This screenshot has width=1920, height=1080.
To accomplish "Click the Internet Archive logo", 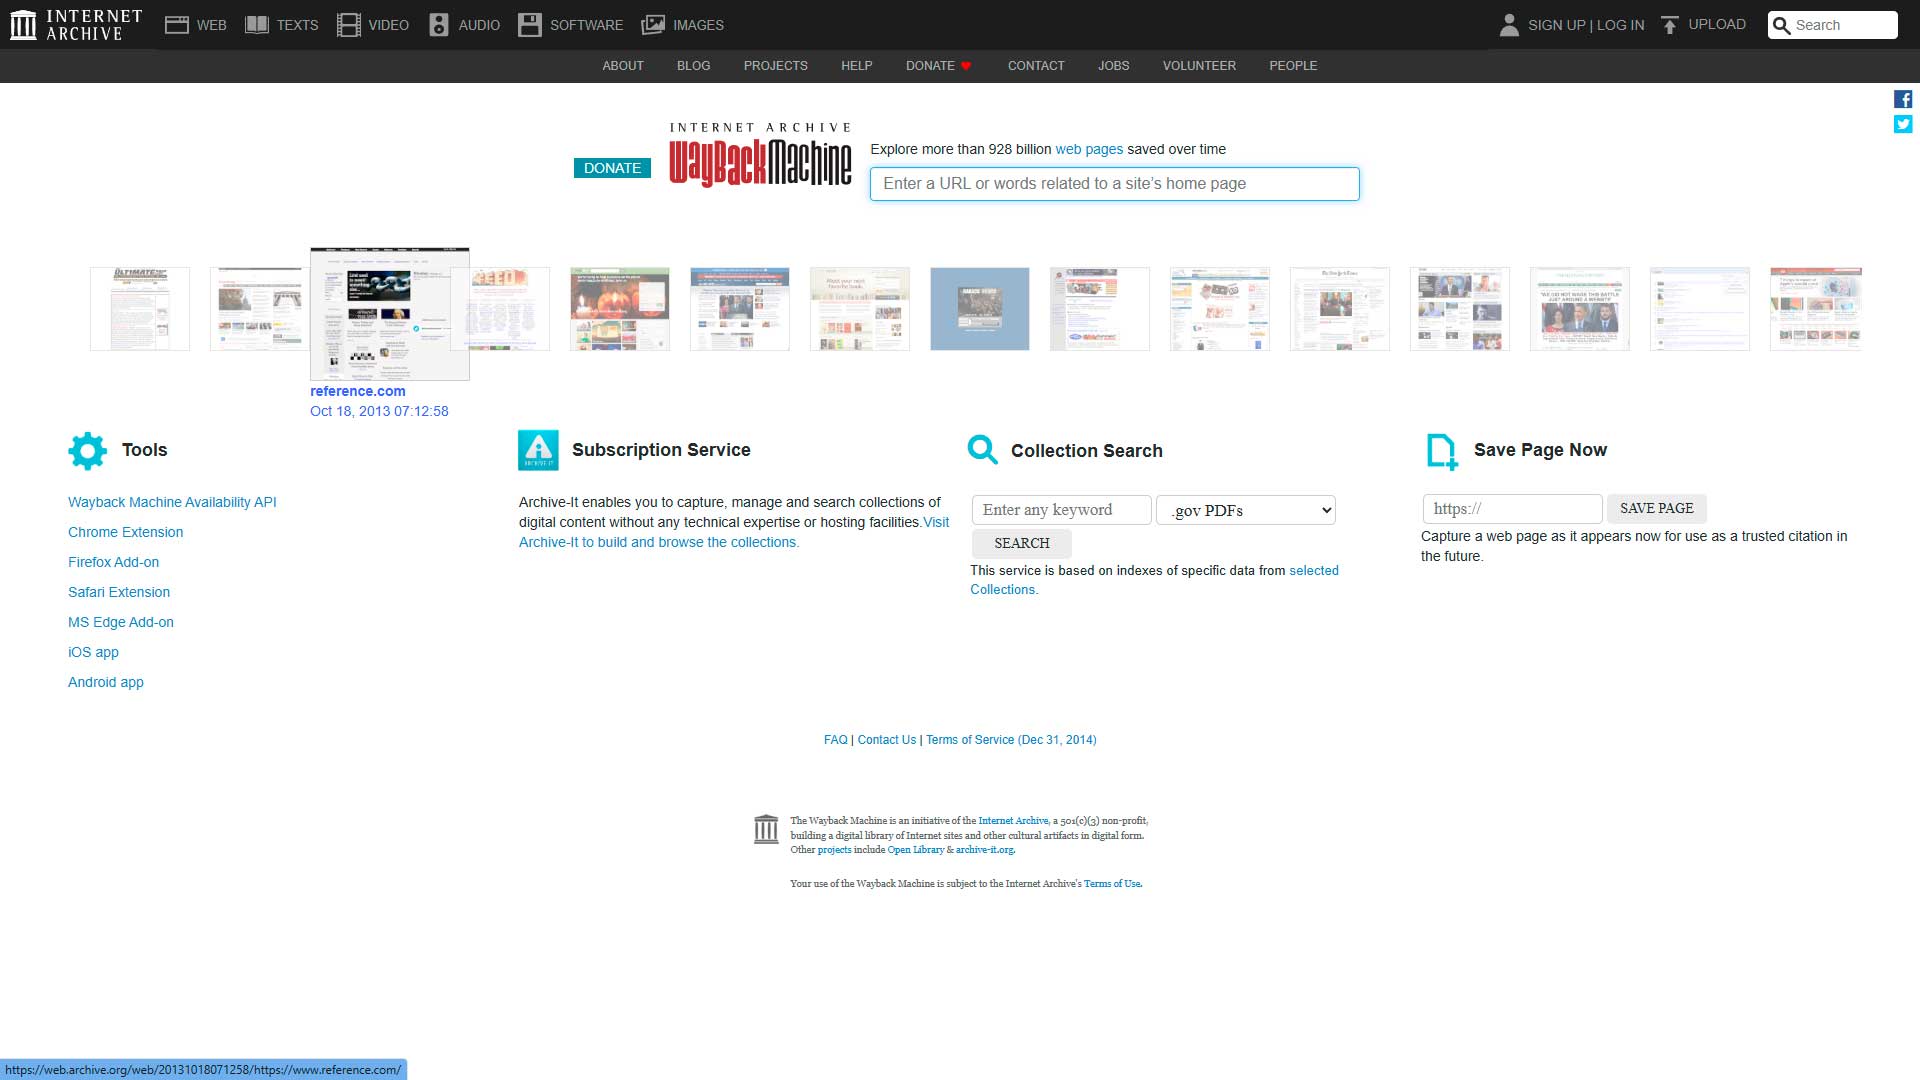I will coord(76,25).
